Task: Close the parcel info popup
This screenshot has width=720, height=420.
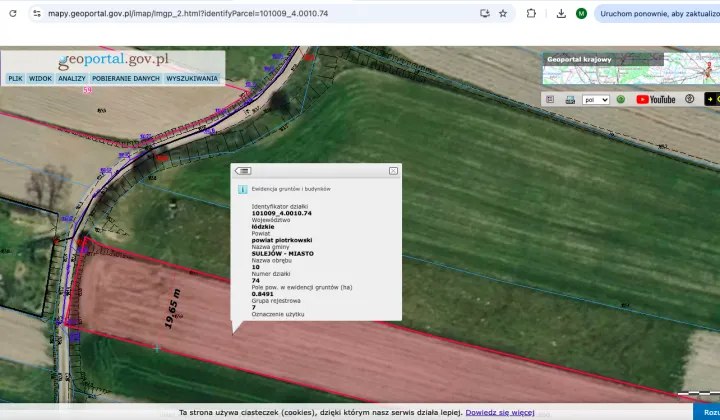Action: pyautogui.click(x=394, y=171)
